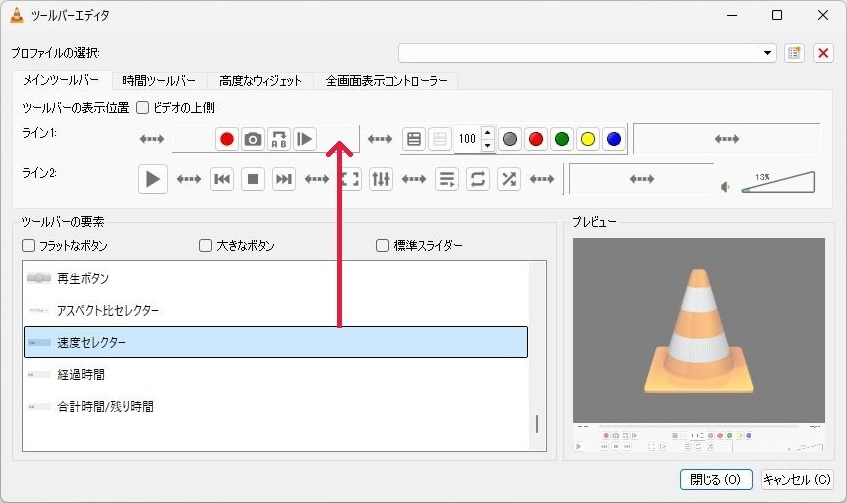Image resolution: width=847 pixels, height=503 pixels.
Task: Click the frame-by-frame icon
Action: (x=305, y=139)
